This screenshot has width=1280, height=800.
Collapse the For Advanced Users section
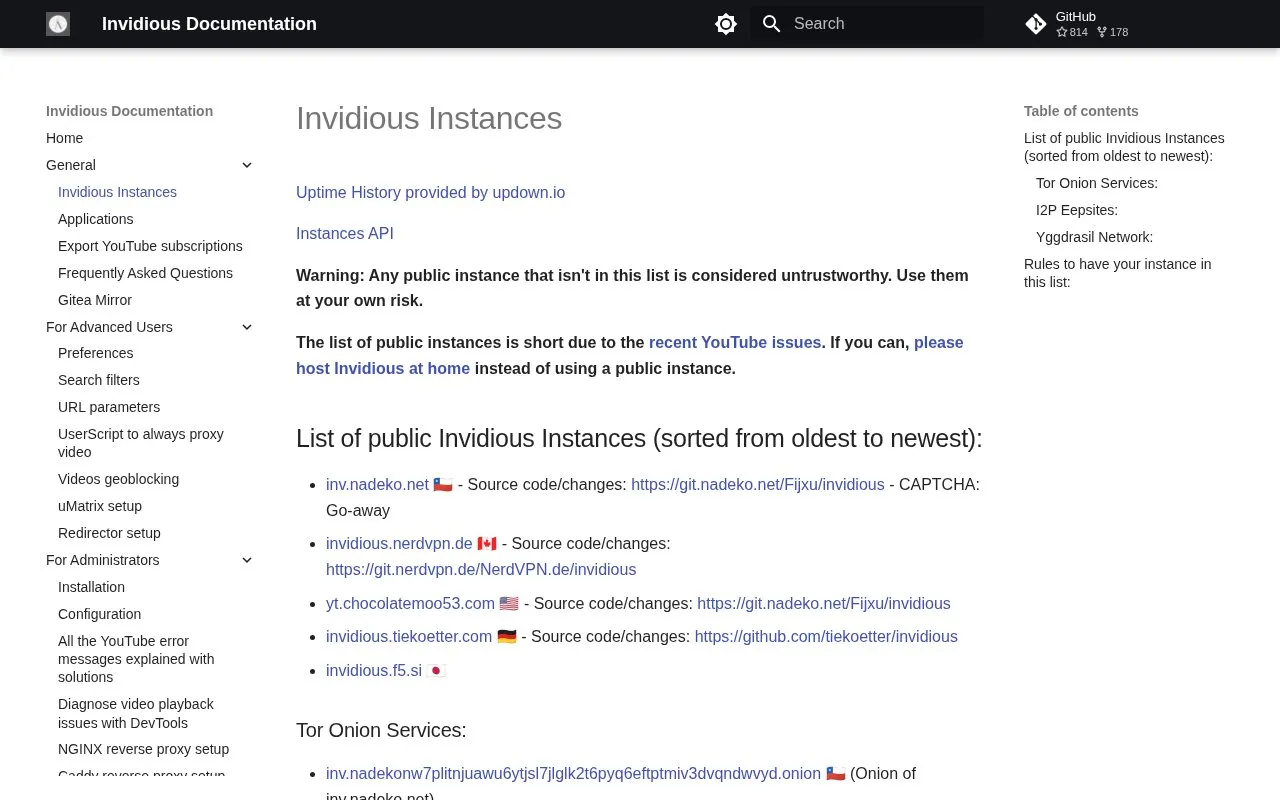point(247,327)
